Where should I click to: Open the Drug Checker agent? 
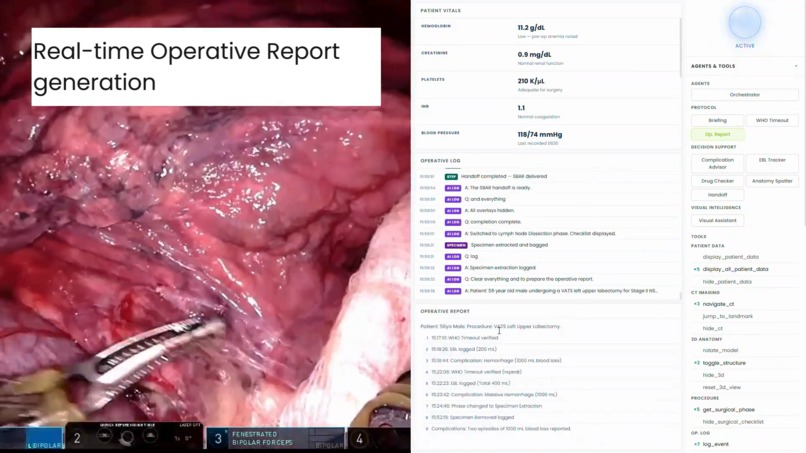(717, 181)
